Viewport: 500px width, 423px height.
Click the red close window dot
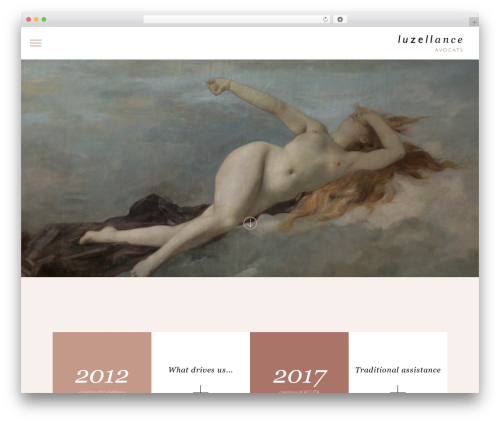29,20
